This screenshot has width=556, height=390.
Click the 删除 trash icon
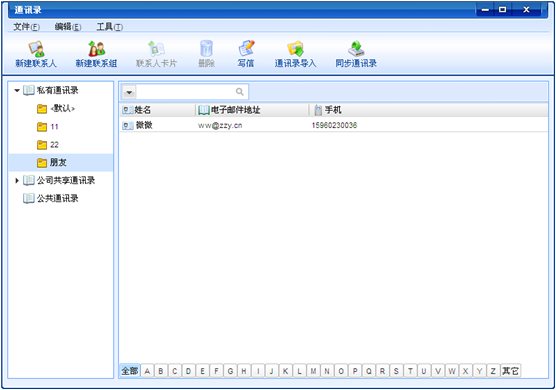point(206,49)
